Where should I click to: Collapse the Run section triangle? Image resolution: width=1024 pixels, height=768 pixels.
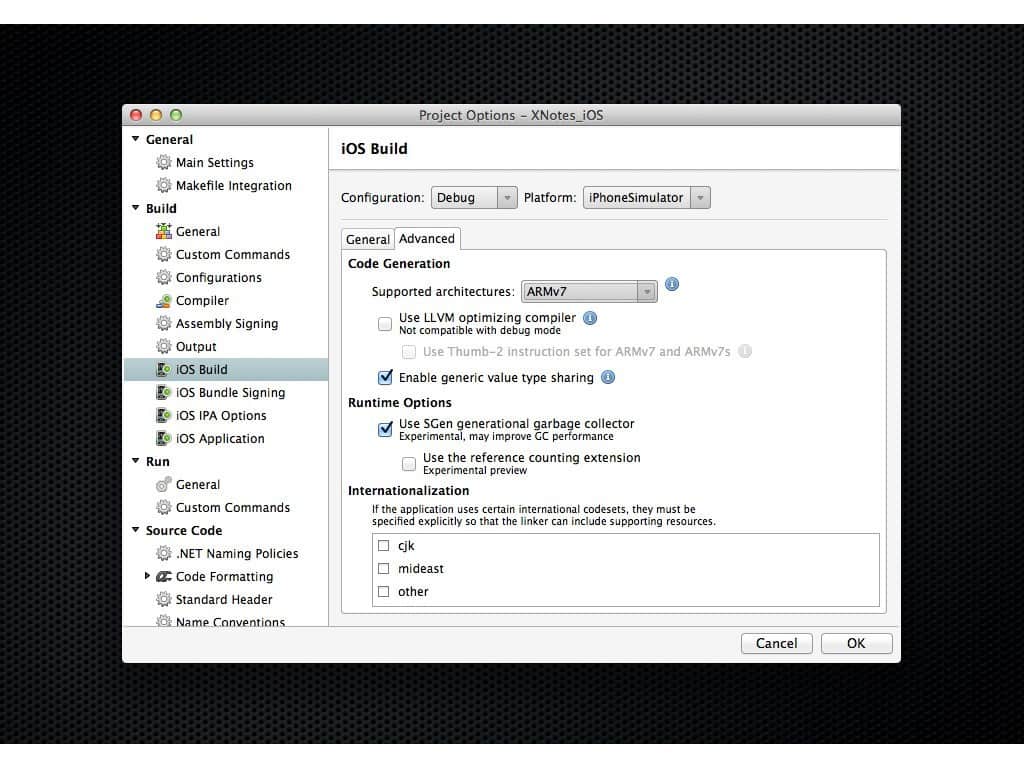[136, 460]
